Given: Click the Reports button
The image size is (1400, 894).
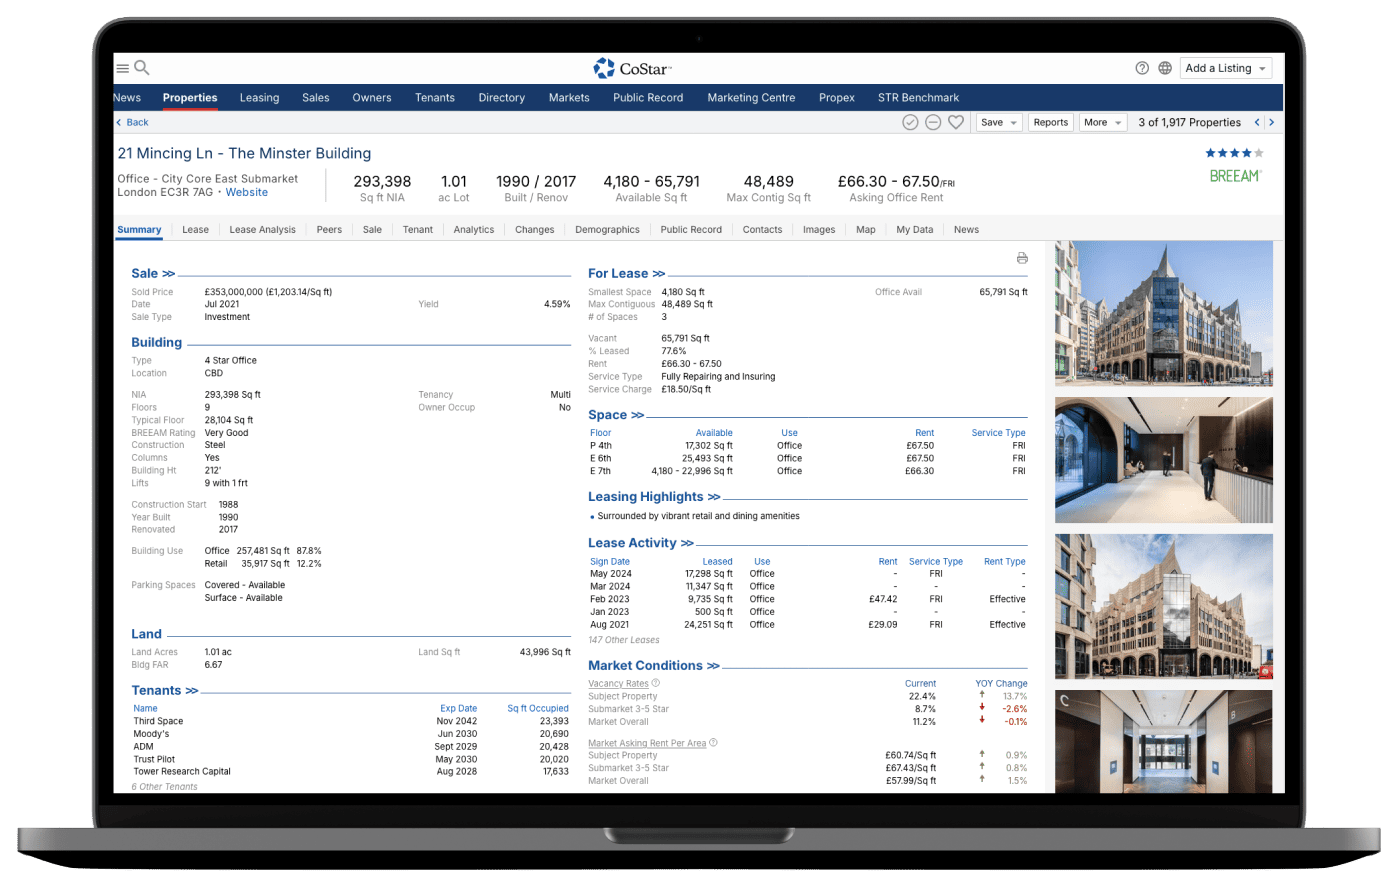Looking at the screenshot, I should coord(1050,122).
